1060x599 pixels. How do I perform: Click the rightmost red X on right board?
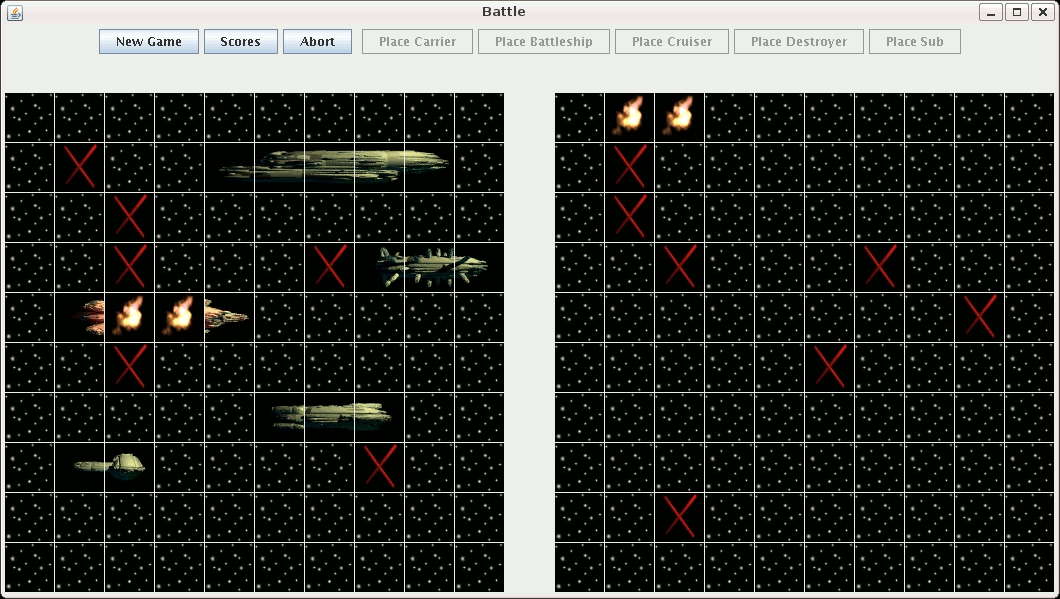pyautogui.click(x=979, y=317)
